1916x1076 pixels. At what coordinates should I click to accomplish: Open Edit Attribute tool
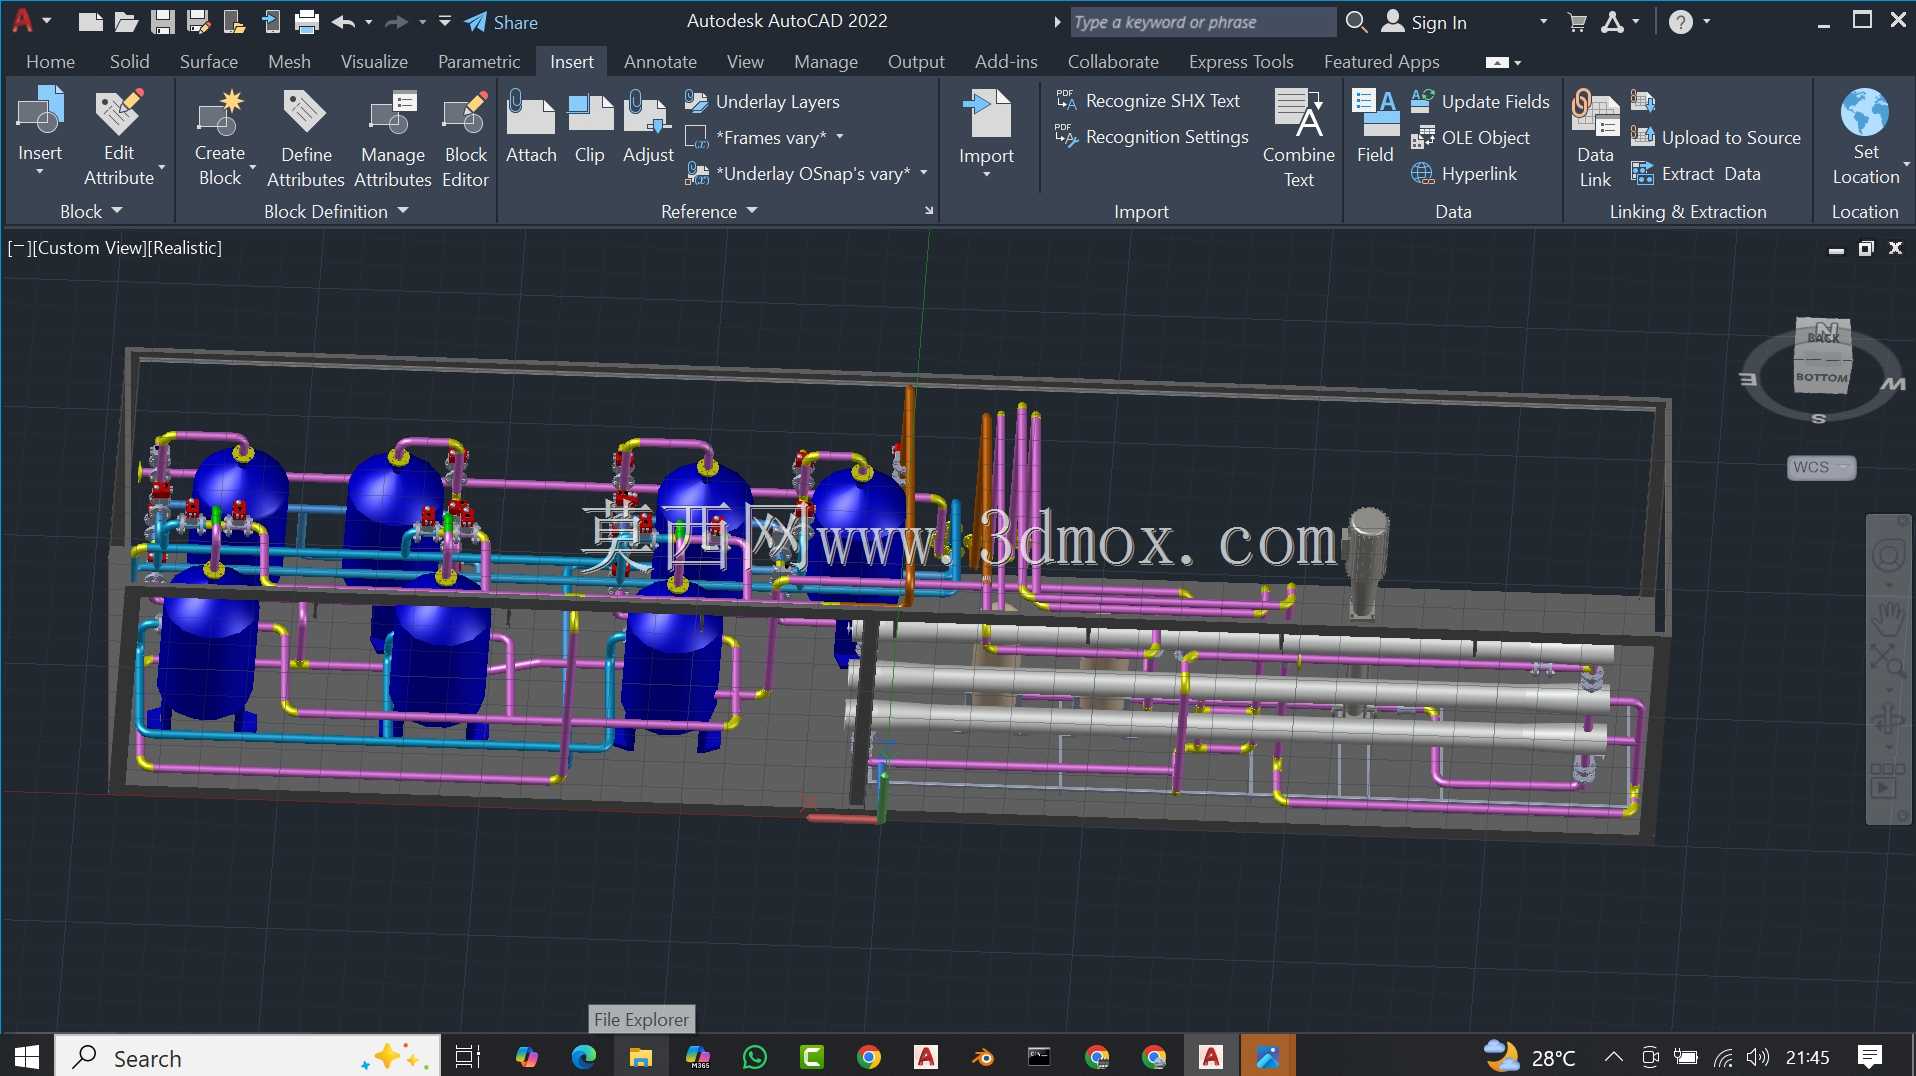pos(118,135)
